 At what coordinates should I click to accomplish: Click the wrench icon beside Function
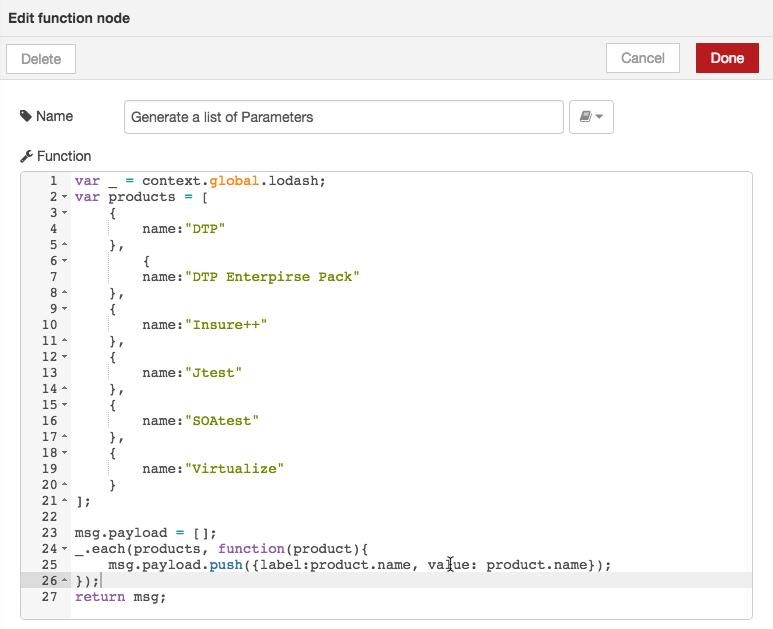[x=26, y=156]
